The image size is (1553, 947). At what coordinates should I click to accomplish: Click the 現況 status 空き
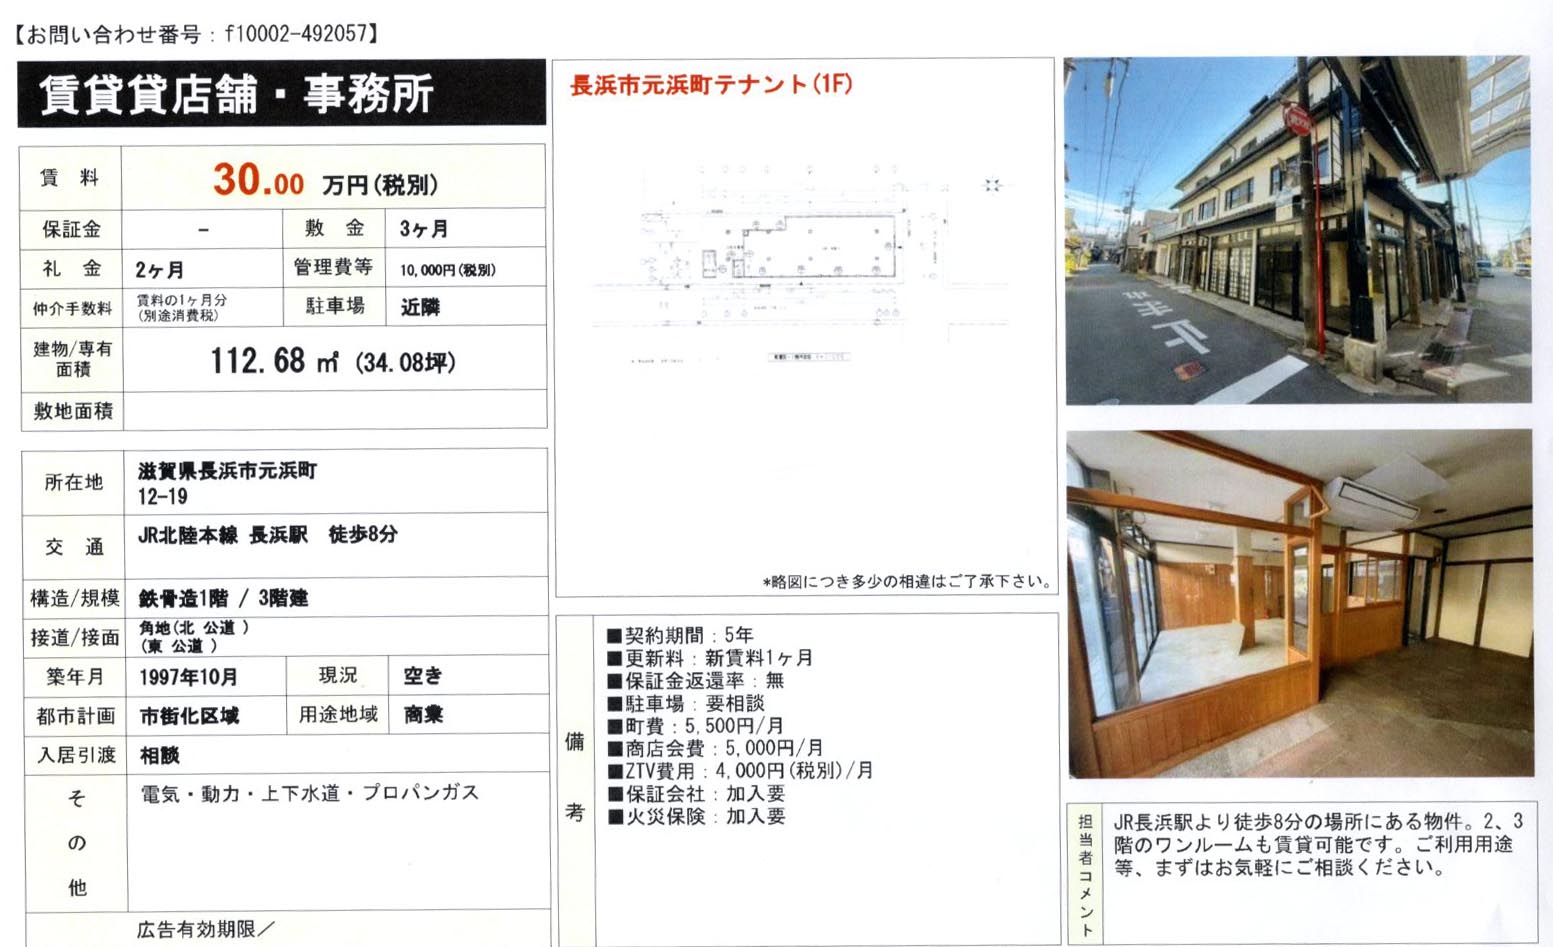point(422,676)
